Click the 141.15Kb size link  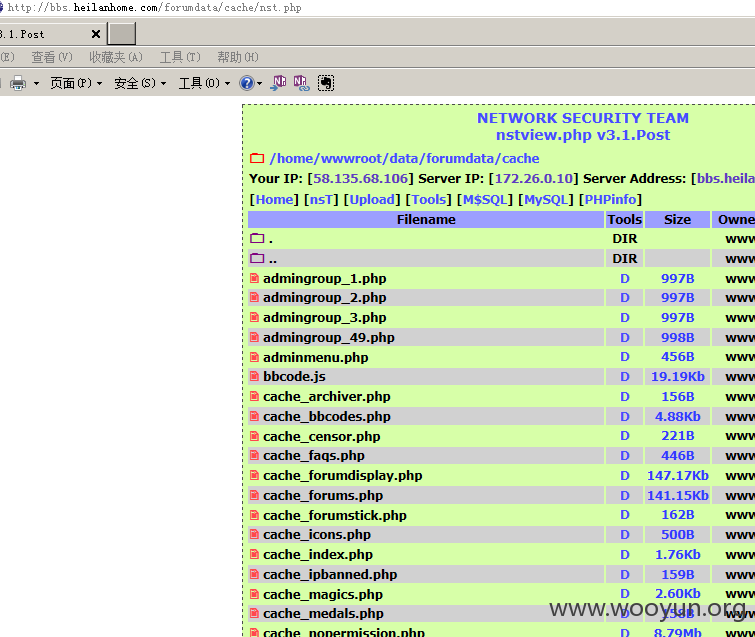pyautogui.click(x=677, y=495)
